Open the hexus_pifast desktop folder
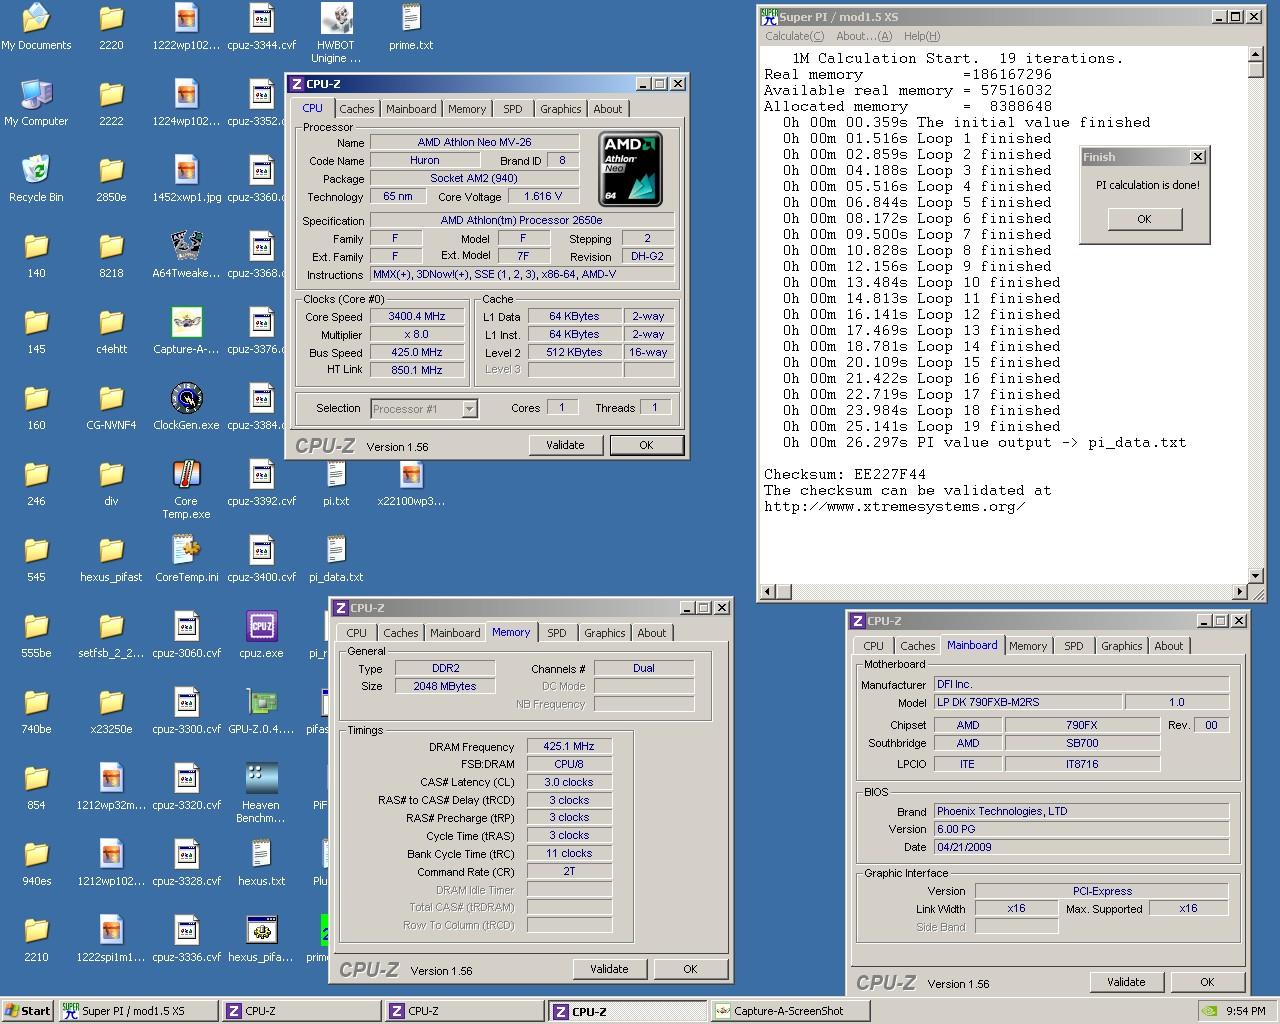The width and height of the screenshot is (1280, 1024). coord(111,558)
